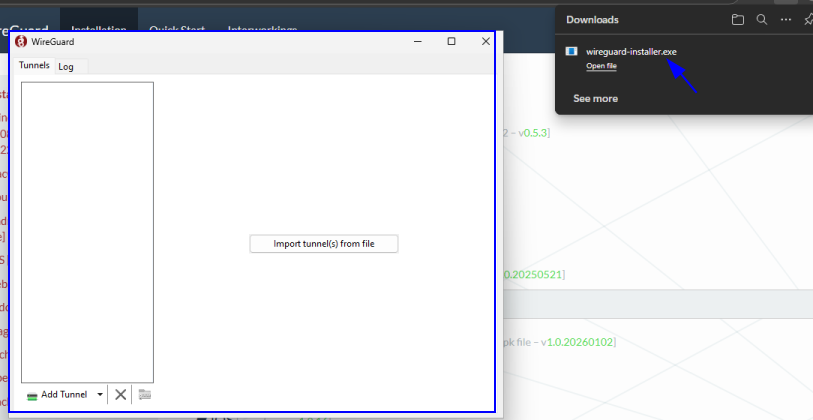
Task: Click See more in Downloads panel
Action: (x=595, y=99)
